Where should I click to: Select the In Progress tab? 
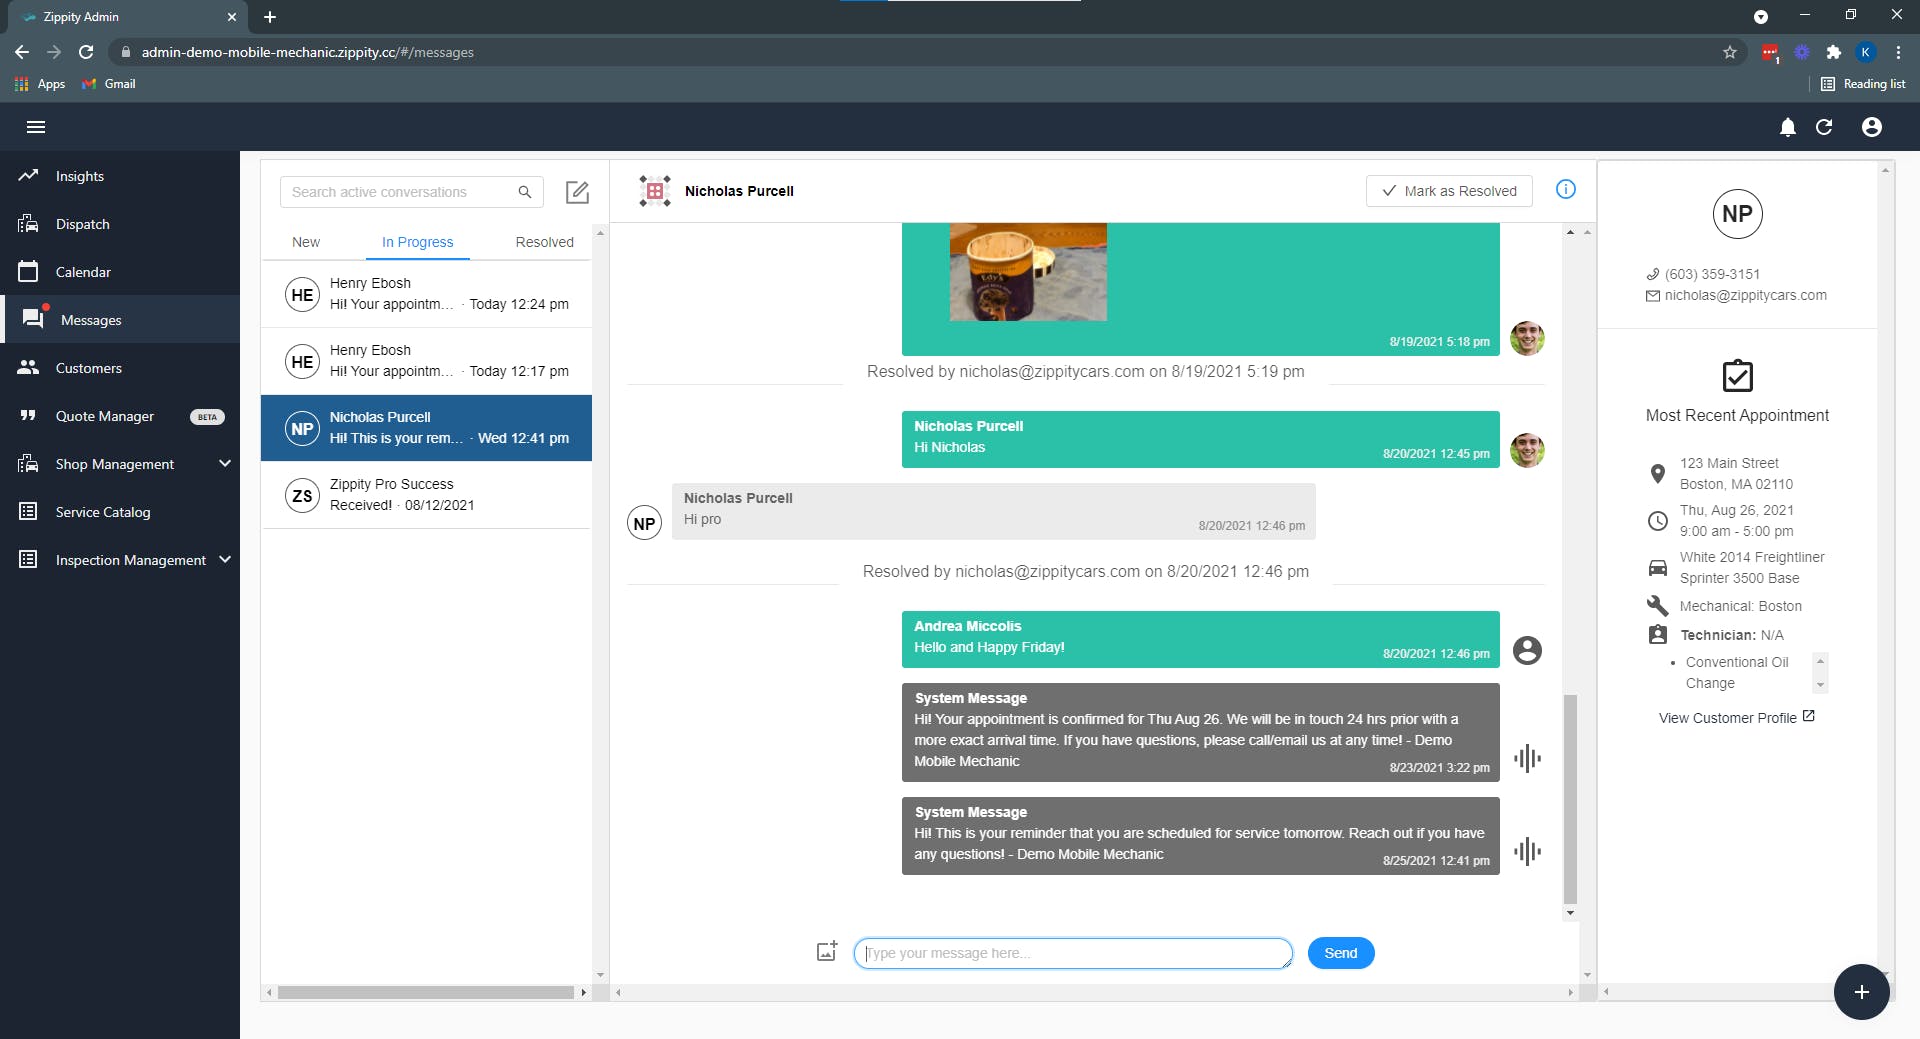click(417, 242)
